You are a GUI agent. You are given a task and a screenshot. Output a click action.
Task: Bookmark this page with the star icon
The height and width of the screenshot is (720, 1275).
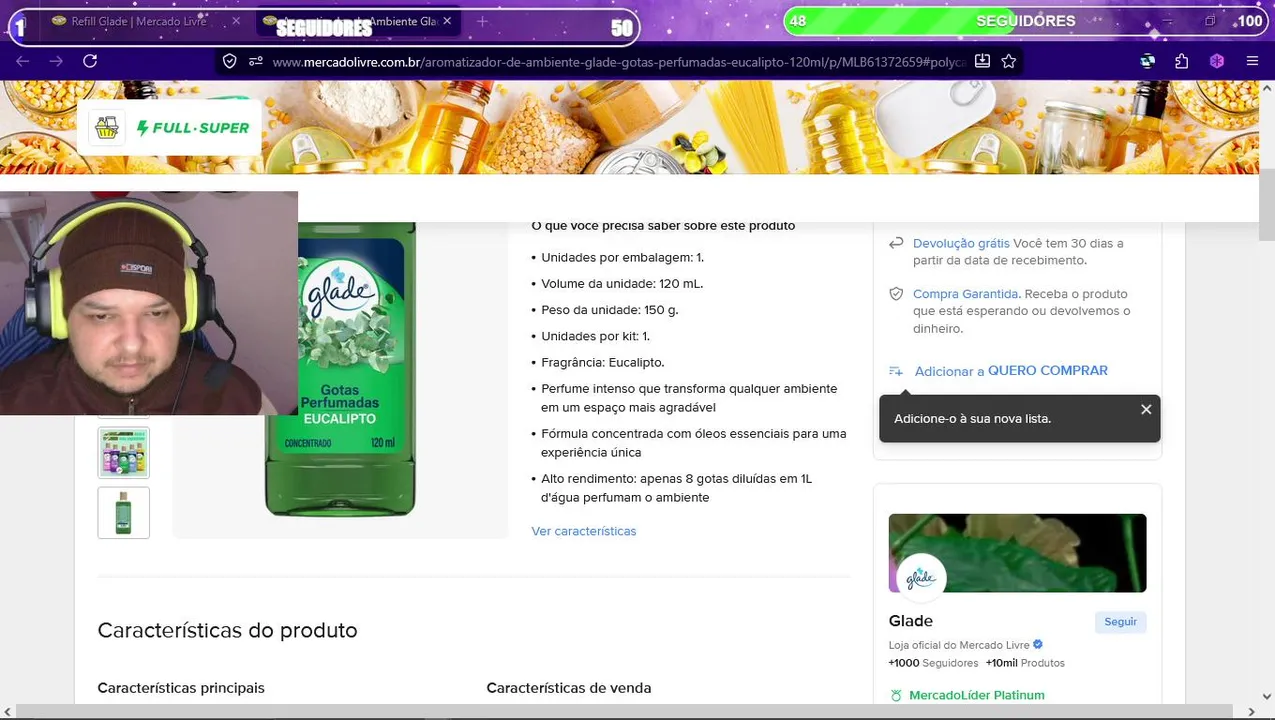pyautogui.click(x=1009, y=61)
